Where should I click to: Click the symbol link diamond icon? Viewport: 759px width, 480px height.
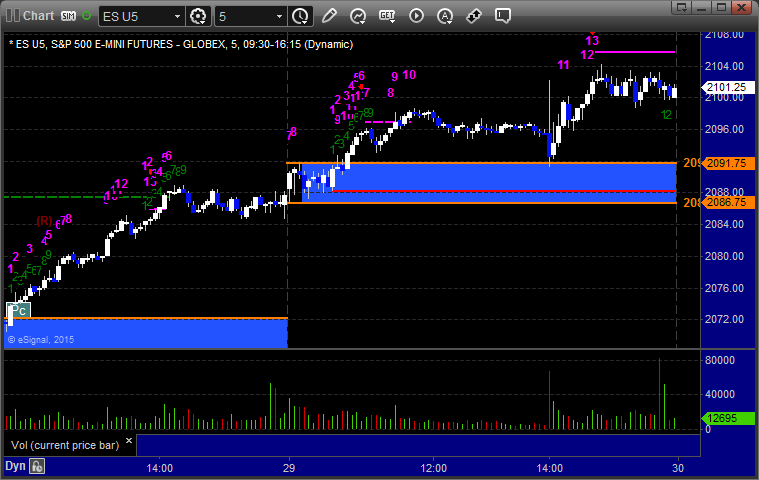click(474, 16)
